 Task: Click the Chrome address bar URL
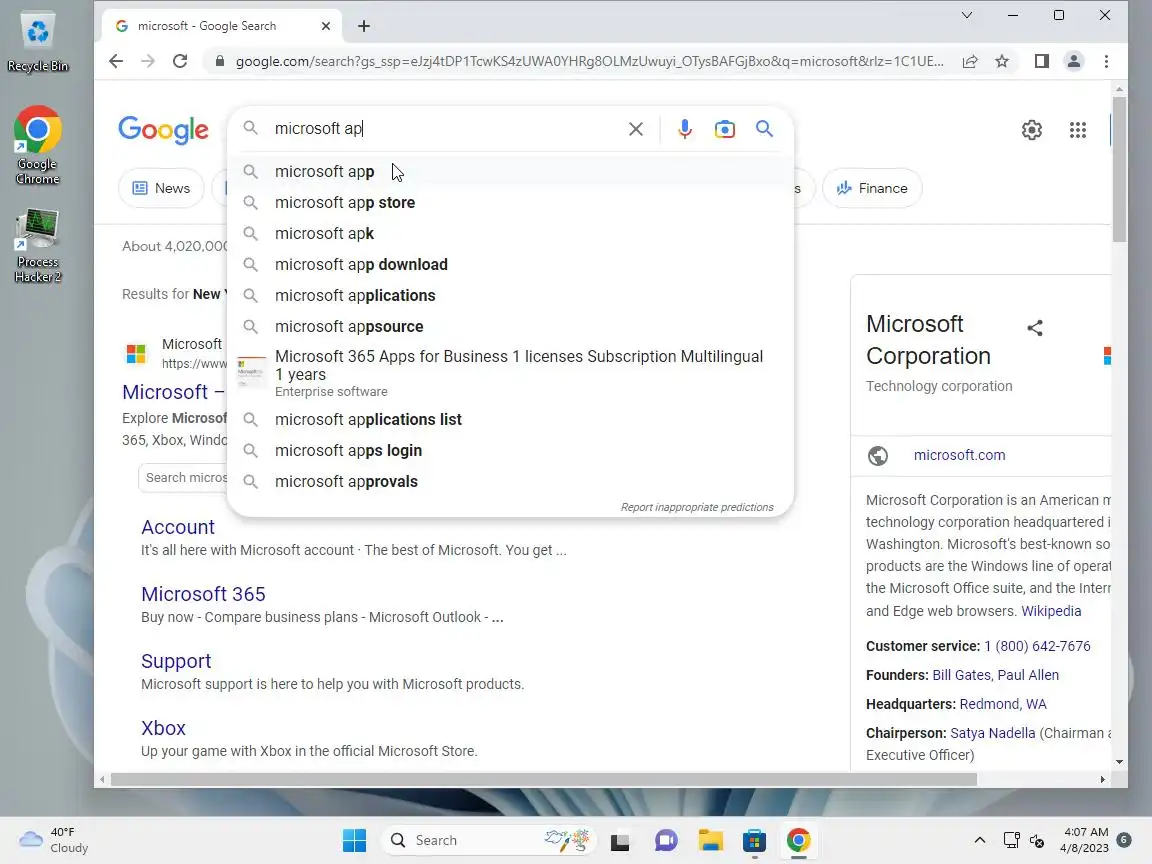[x=589, y=62]
